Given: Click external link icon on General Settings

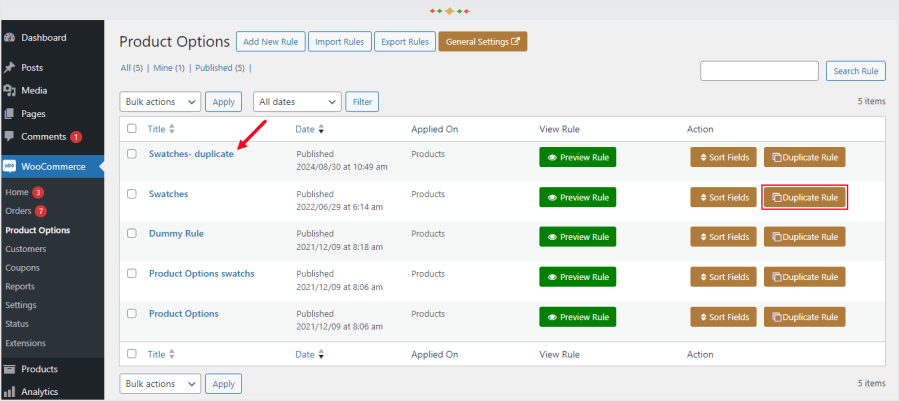Looking at the screenshot, I should coord(515,42).
